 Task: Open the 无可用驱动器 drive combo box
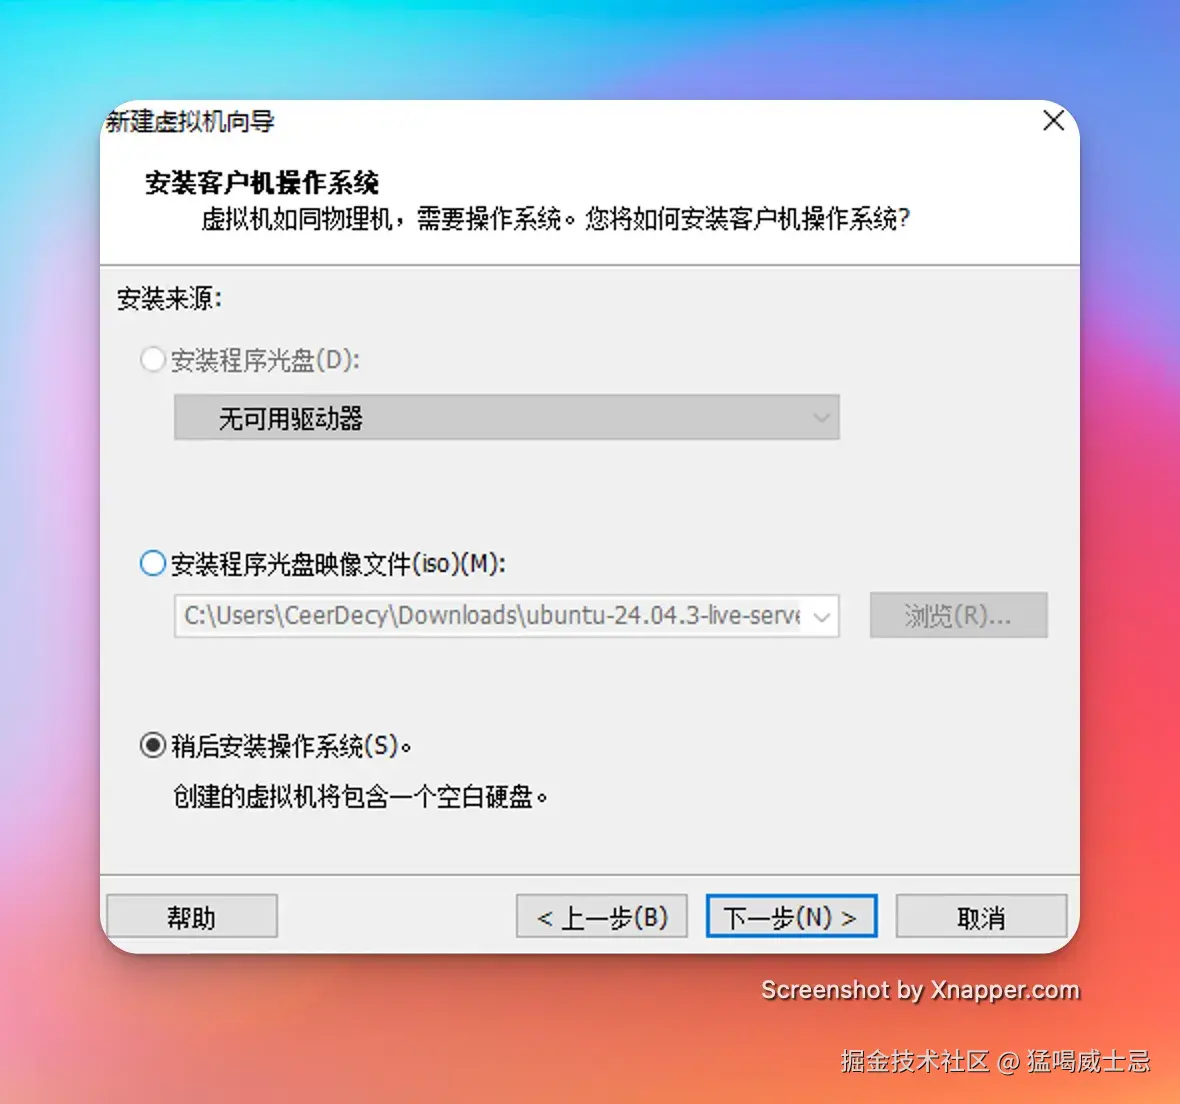click(x=506, y=418)
